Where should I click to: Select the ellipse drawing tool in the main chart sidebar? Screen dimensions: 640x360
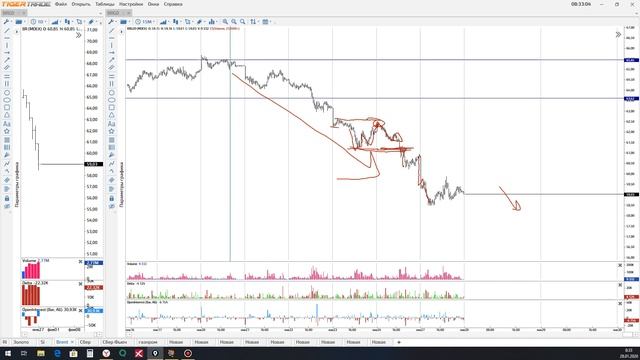[x=111, y=100]
